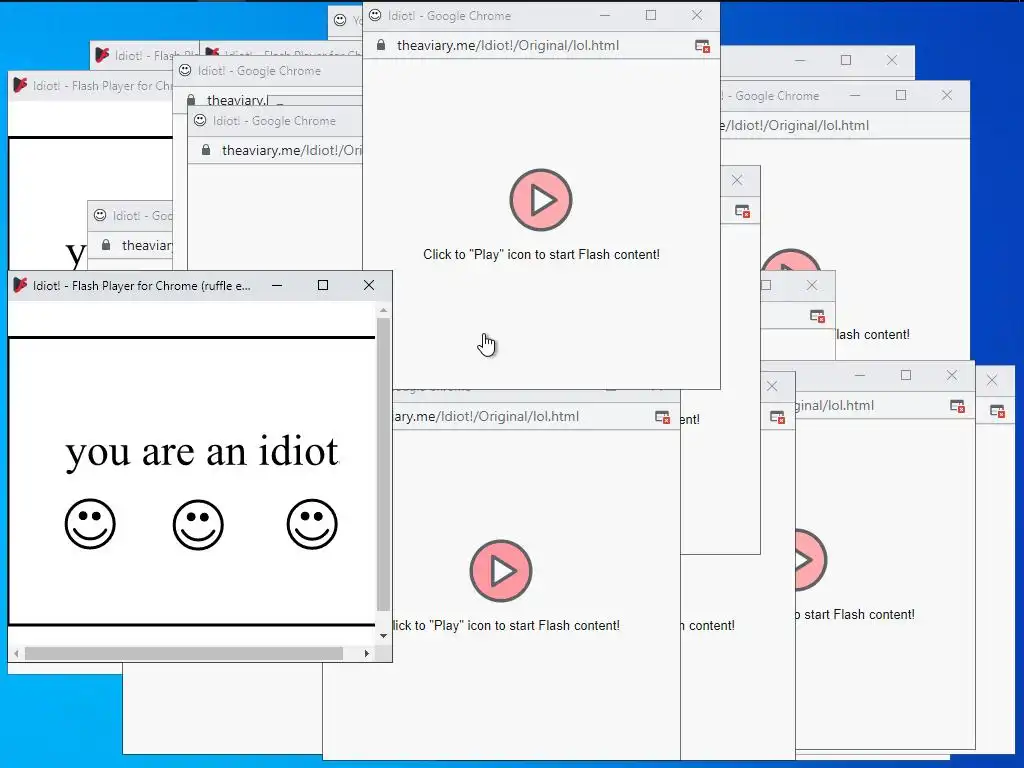Click smiley favicon of Chrome window above theaviary.me/Idiot!/Ori address
Image resolution: width=1024 pixels, height=768 pixels.
tap(200, 120)
